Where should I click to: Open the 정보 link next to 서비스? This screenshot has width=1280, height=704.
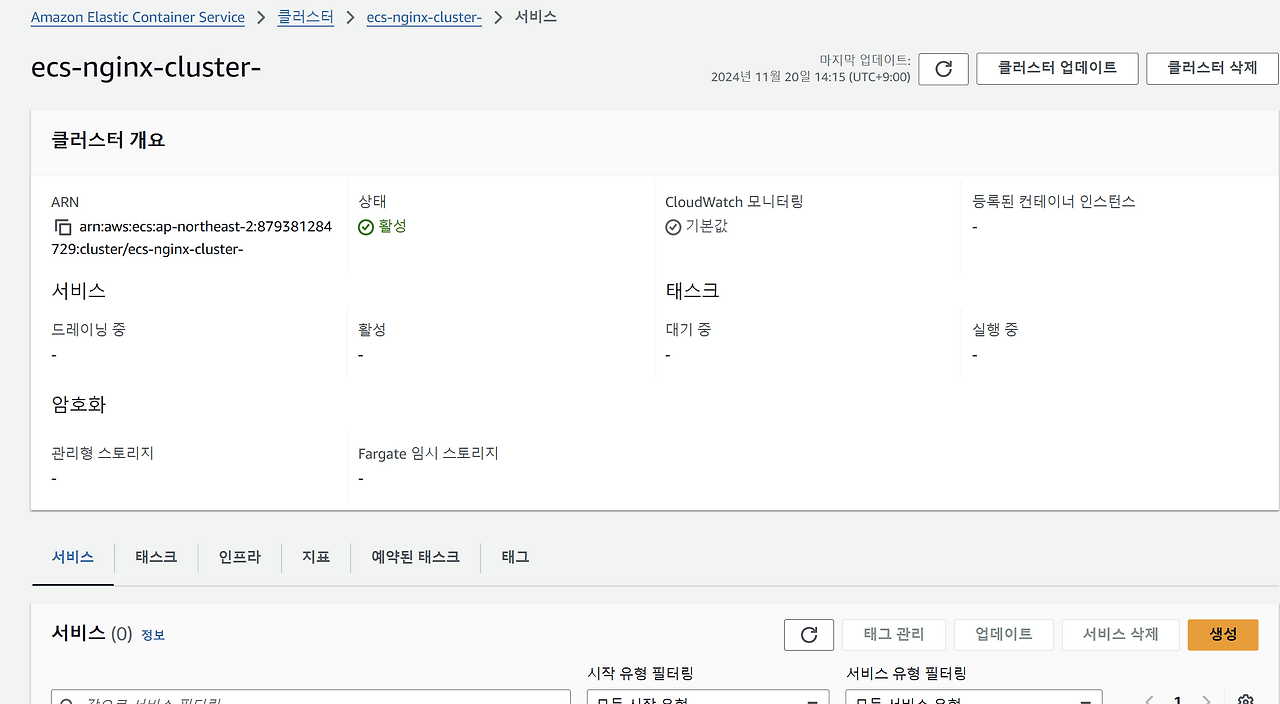[153, 635]
